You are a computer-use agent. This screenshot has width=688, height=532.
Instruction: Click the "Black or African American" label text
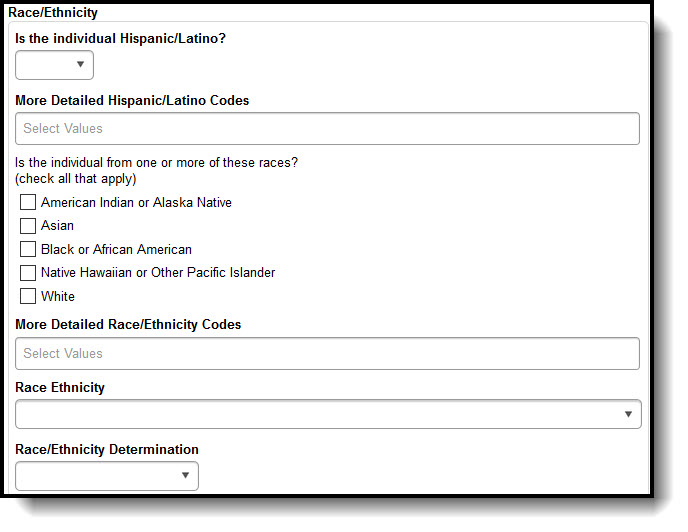click(x=116, y=250)
